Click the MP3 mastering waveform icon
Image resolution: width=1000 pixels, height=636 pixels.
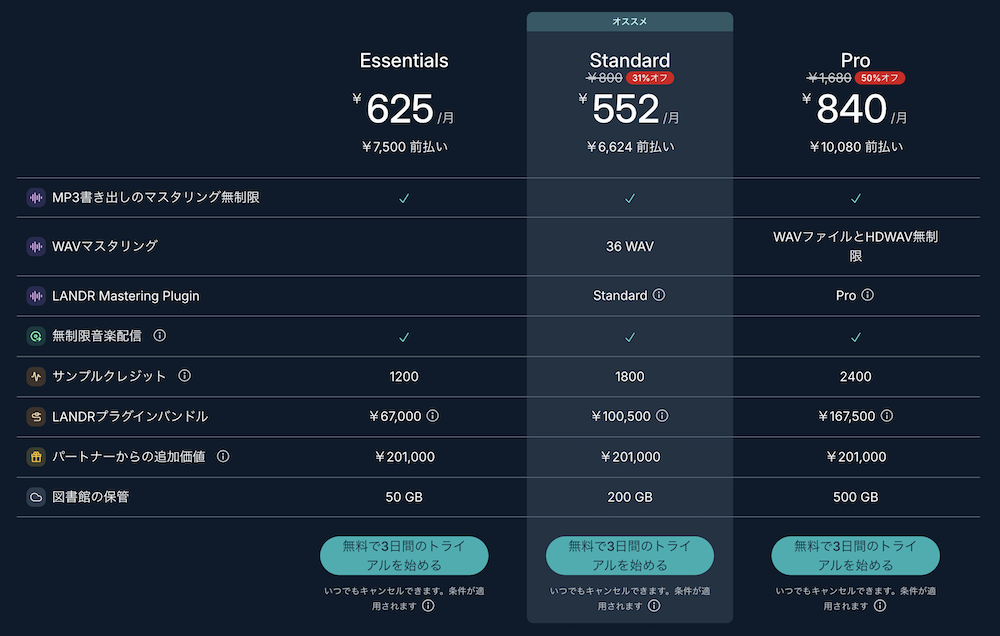coord(36,198)
